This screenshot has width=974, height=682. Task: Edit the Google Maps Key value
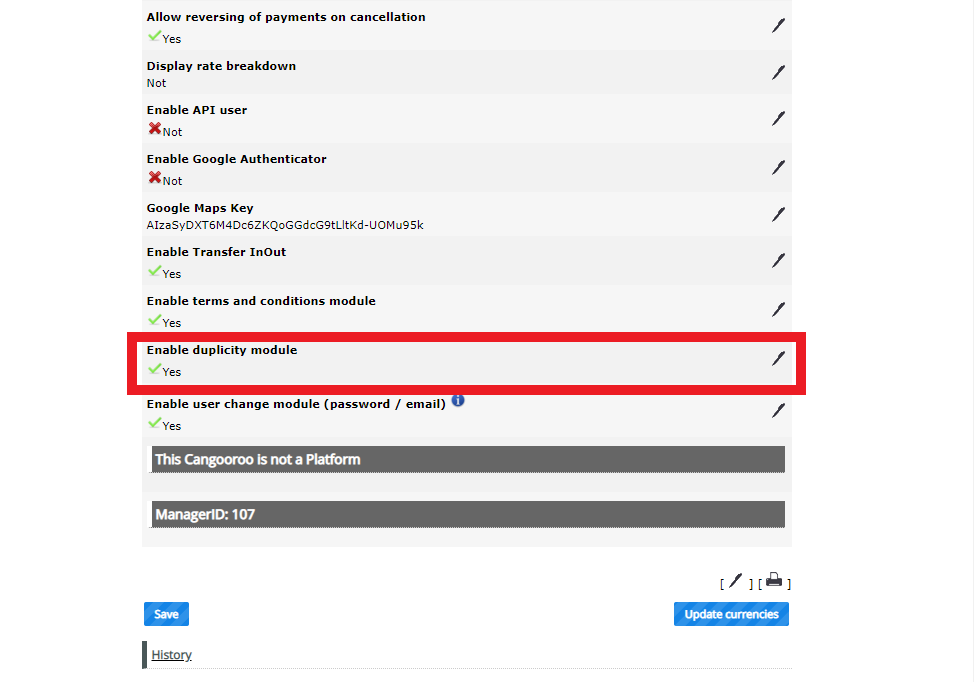click(x=778, y=215)
